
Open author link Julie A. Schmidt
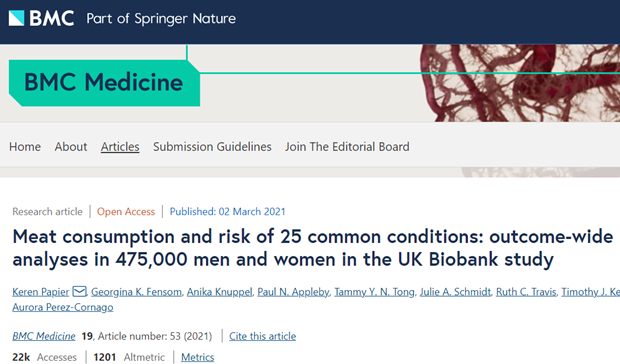[455, 292]
